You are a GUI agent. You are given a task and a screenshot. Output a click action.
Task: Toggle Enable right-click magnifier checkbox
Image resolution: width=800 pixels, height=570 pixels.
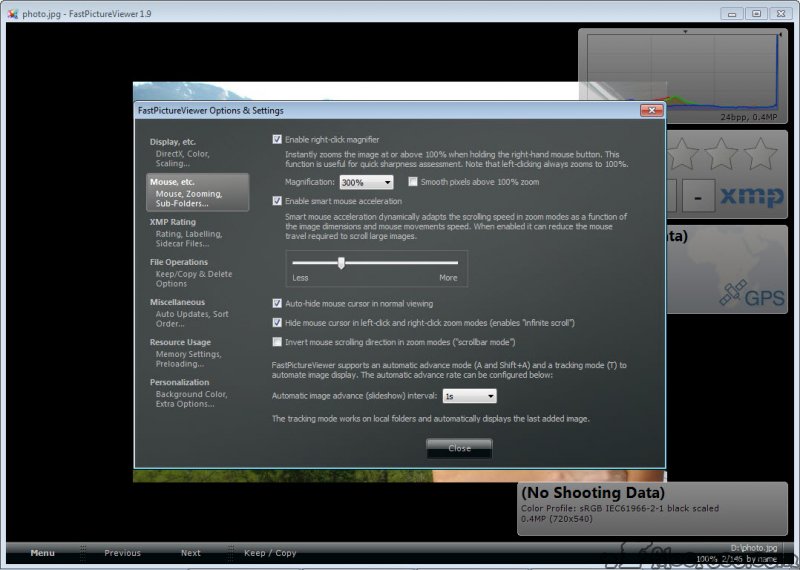tap(277, 139)
